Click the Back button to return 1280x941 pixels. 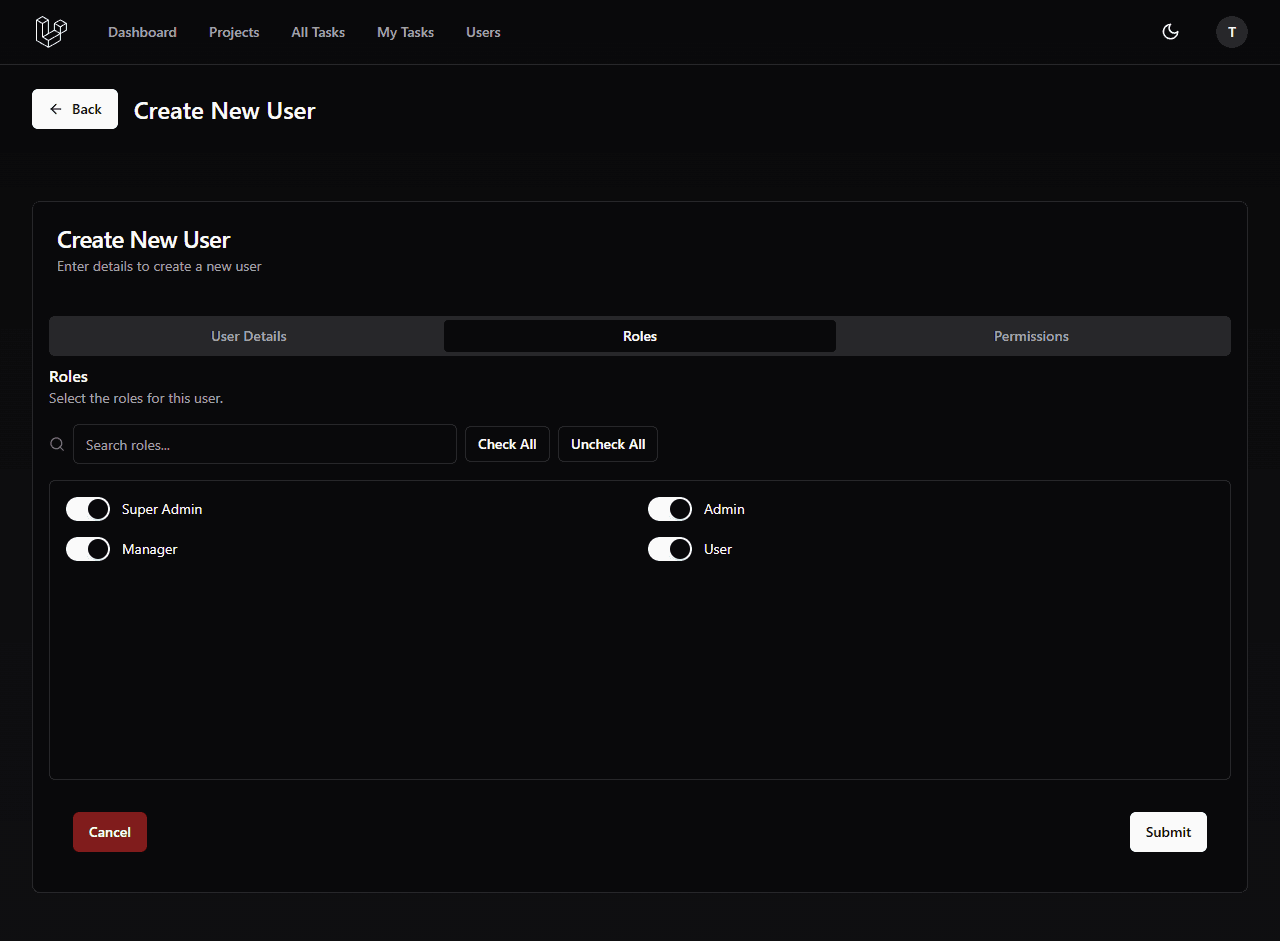pyautogui.click(x=74, y=108)
